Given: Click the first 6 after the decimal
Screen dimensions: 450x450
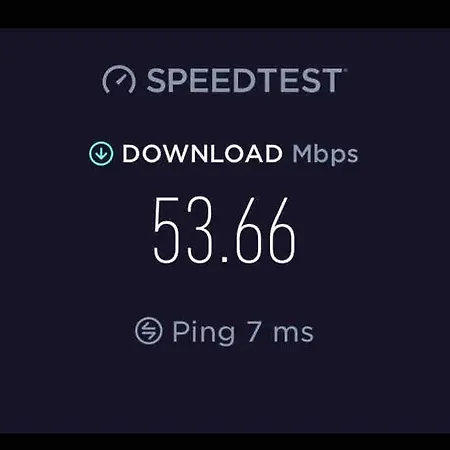Looking at the screenshot, I should tap(248, 230).
